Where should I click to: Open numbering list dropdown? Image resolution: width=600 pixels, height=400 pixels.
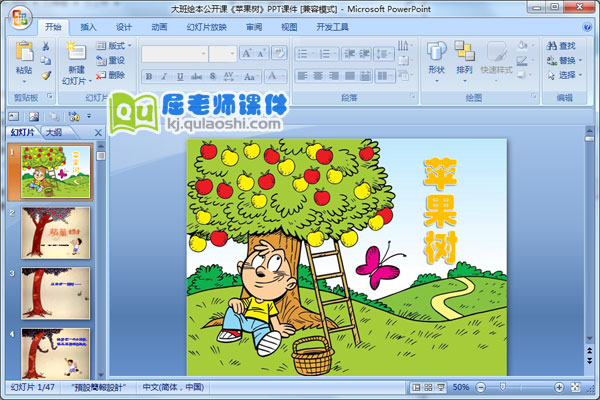pos(334,54)
